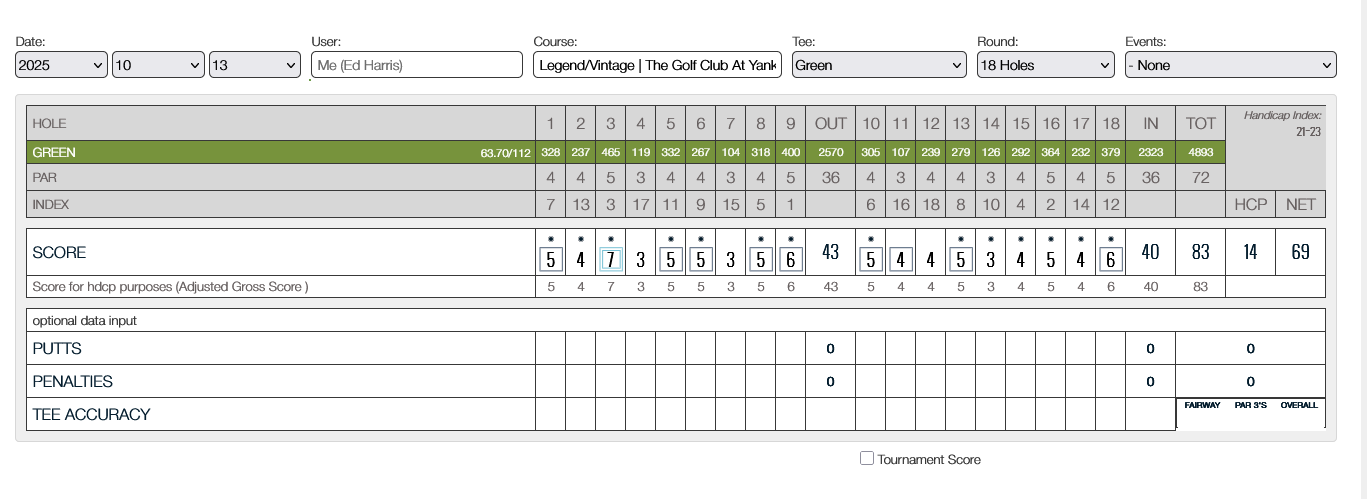This screenshot has height=499, width=1367.
Task: Open the day dropdown showing 13
Action: (254, 65)
